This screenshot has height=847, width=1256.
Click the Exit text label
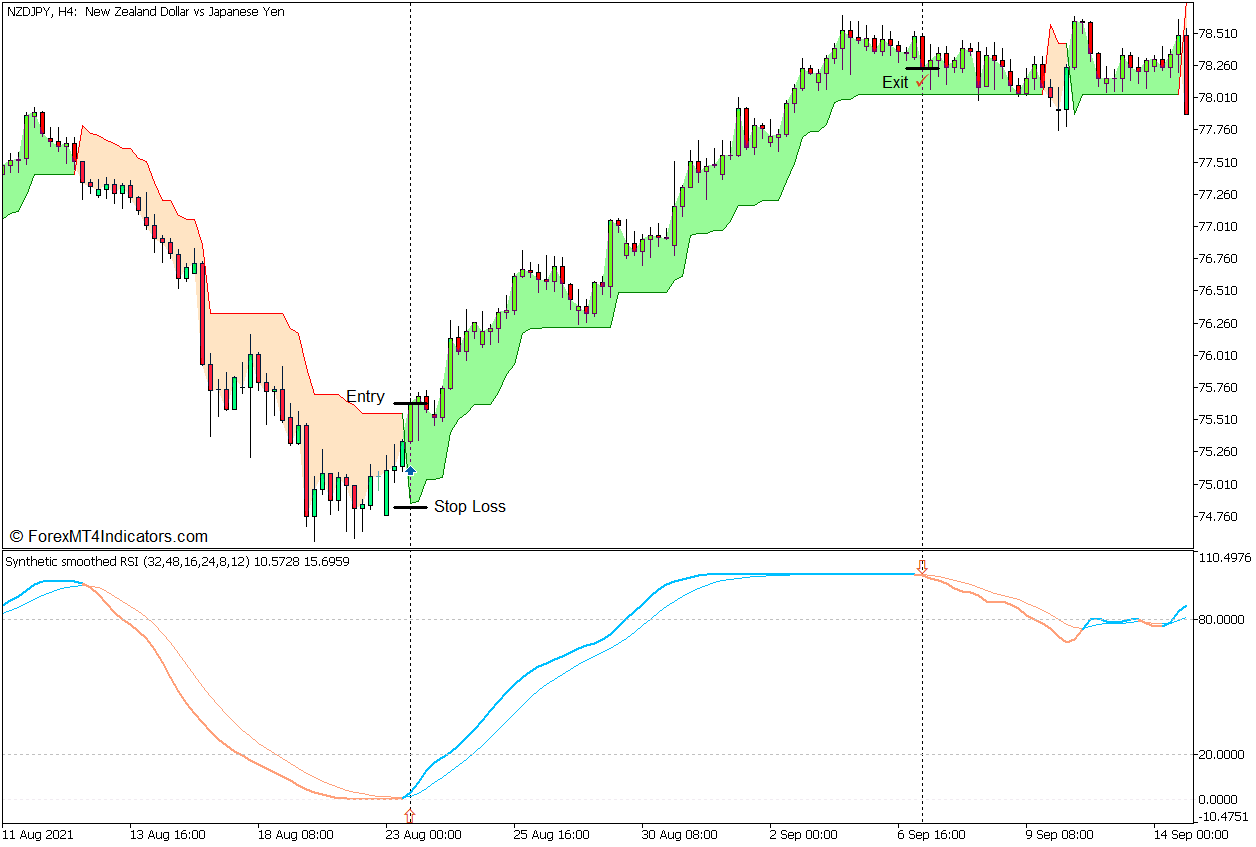point(895,83)
